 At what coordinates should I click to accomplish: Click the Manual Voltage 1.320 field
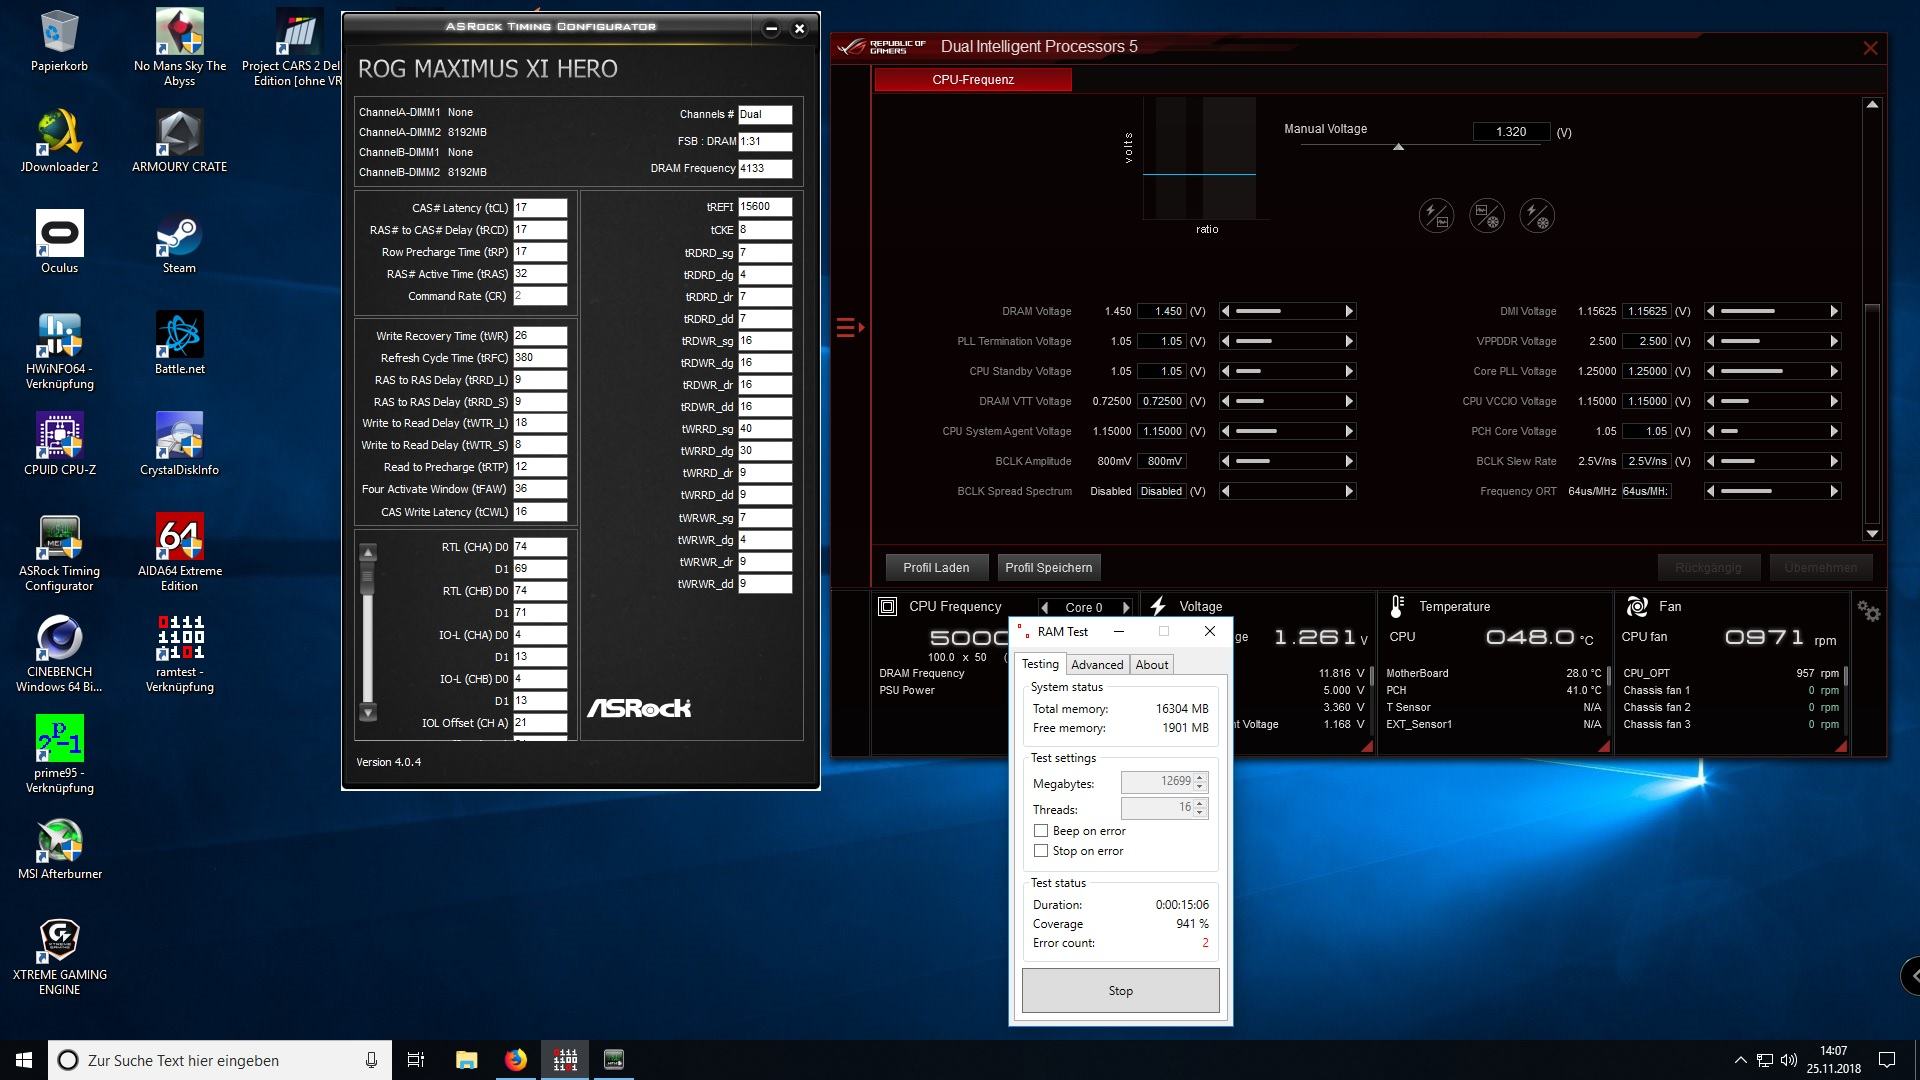[x=1511, y=132]
